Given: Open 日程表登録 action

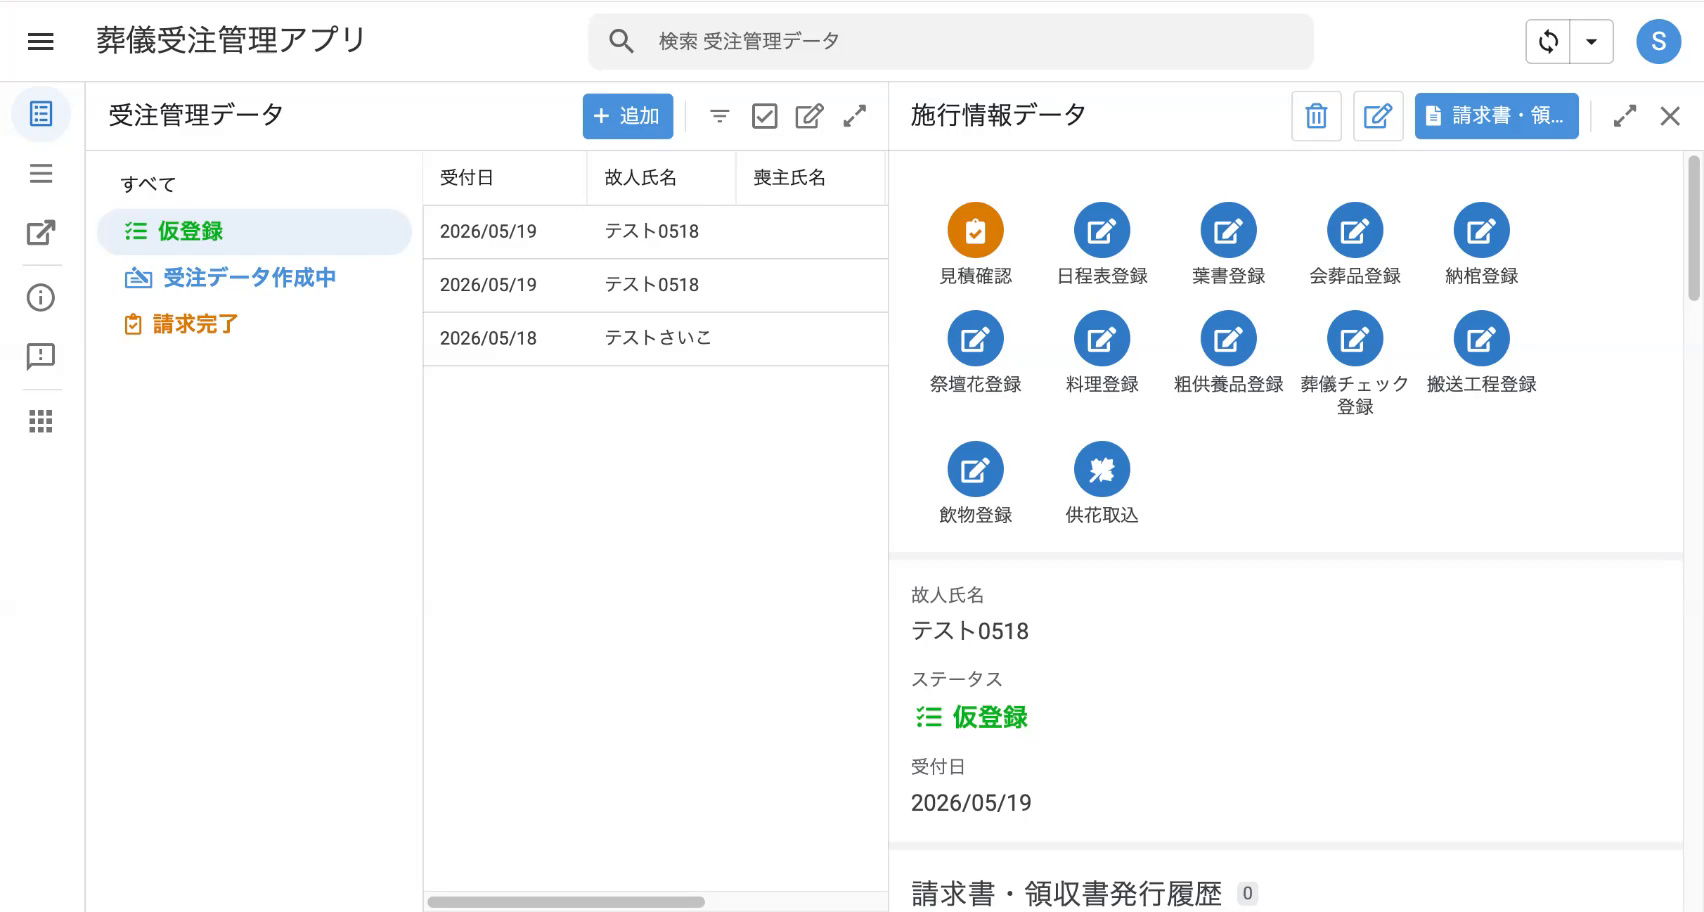Looking at the screenshot, I should (x=1102, y=231).
